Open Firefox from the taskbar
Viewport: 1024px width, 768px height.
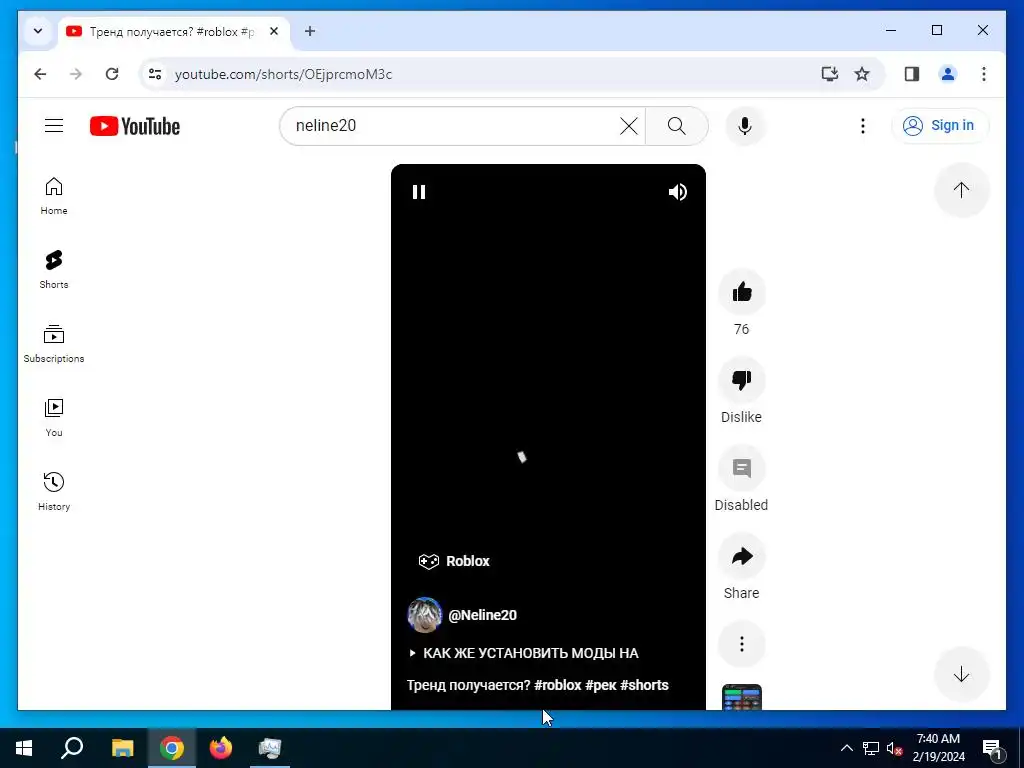point(221,748)
